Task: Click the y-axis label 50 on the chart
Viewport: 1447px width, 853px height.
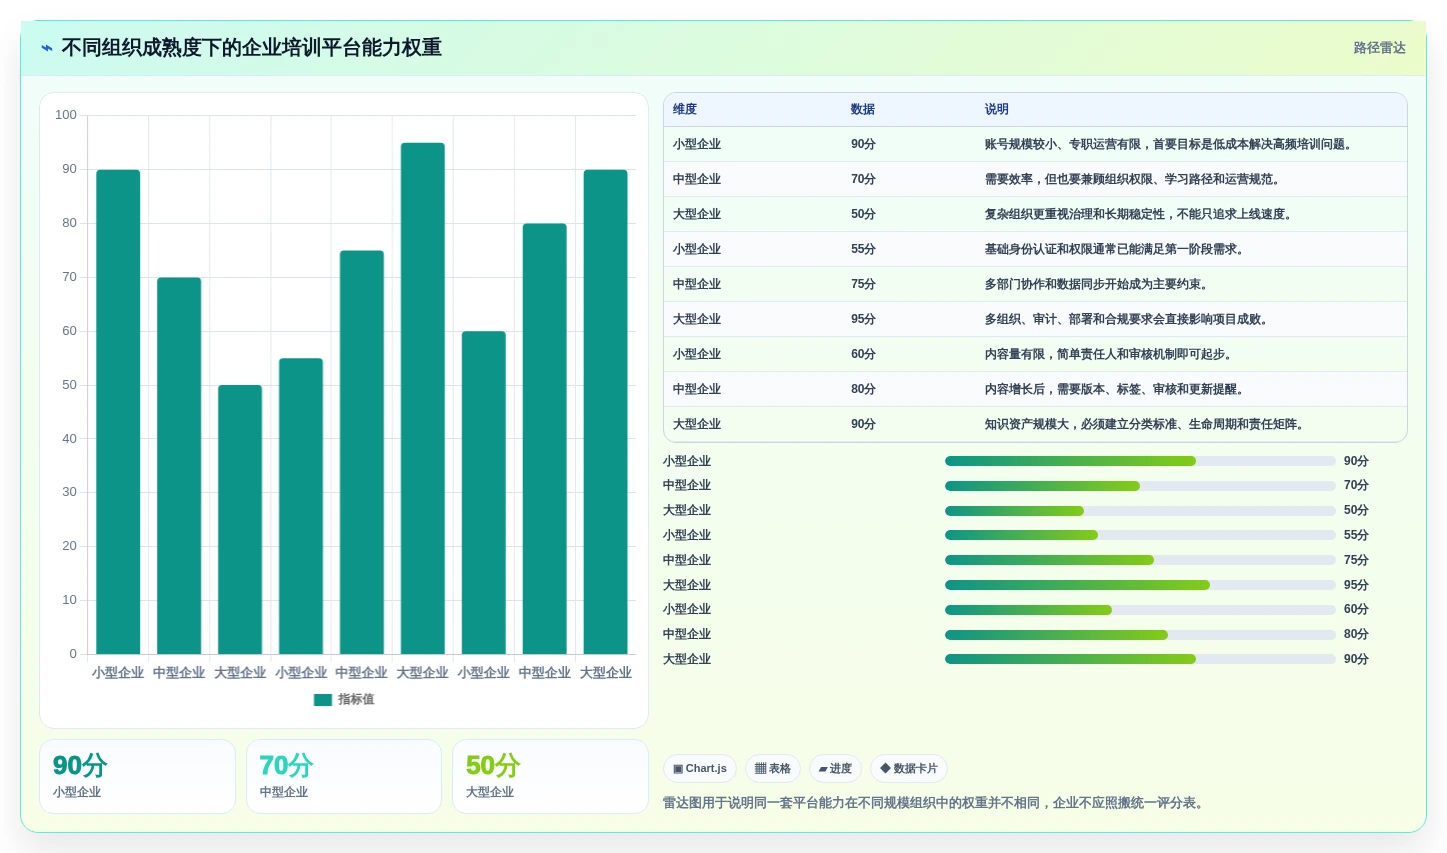Action: click(69, 385)
